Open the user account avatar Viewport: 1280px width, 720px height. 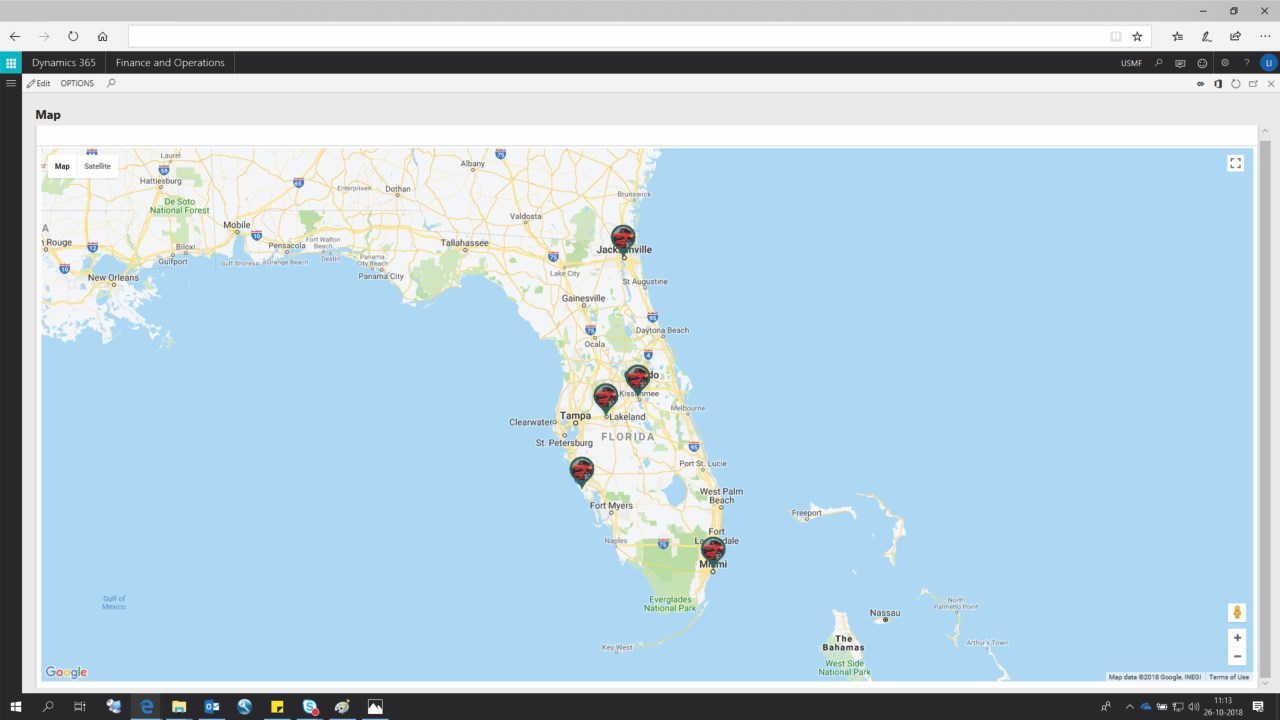(1268, 63)
